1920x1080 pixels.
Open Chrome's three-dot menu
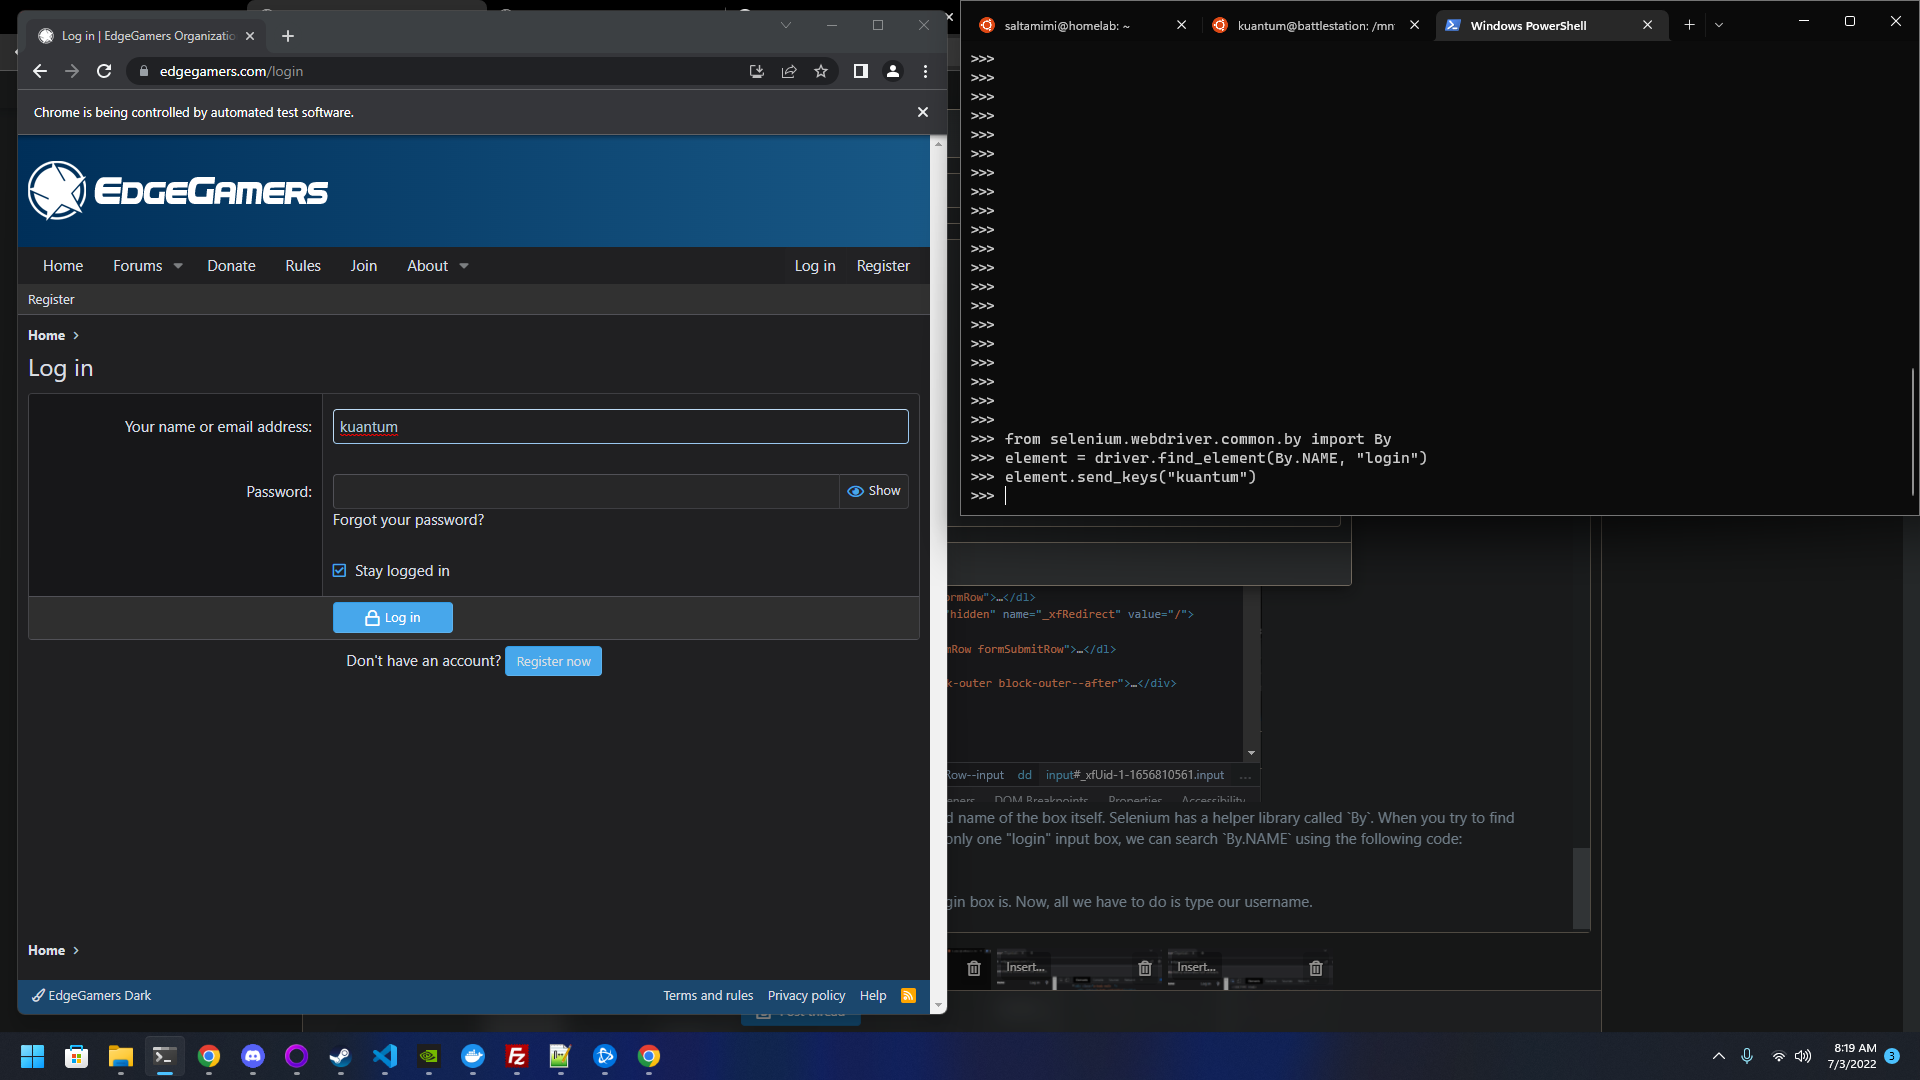point(926,71)
